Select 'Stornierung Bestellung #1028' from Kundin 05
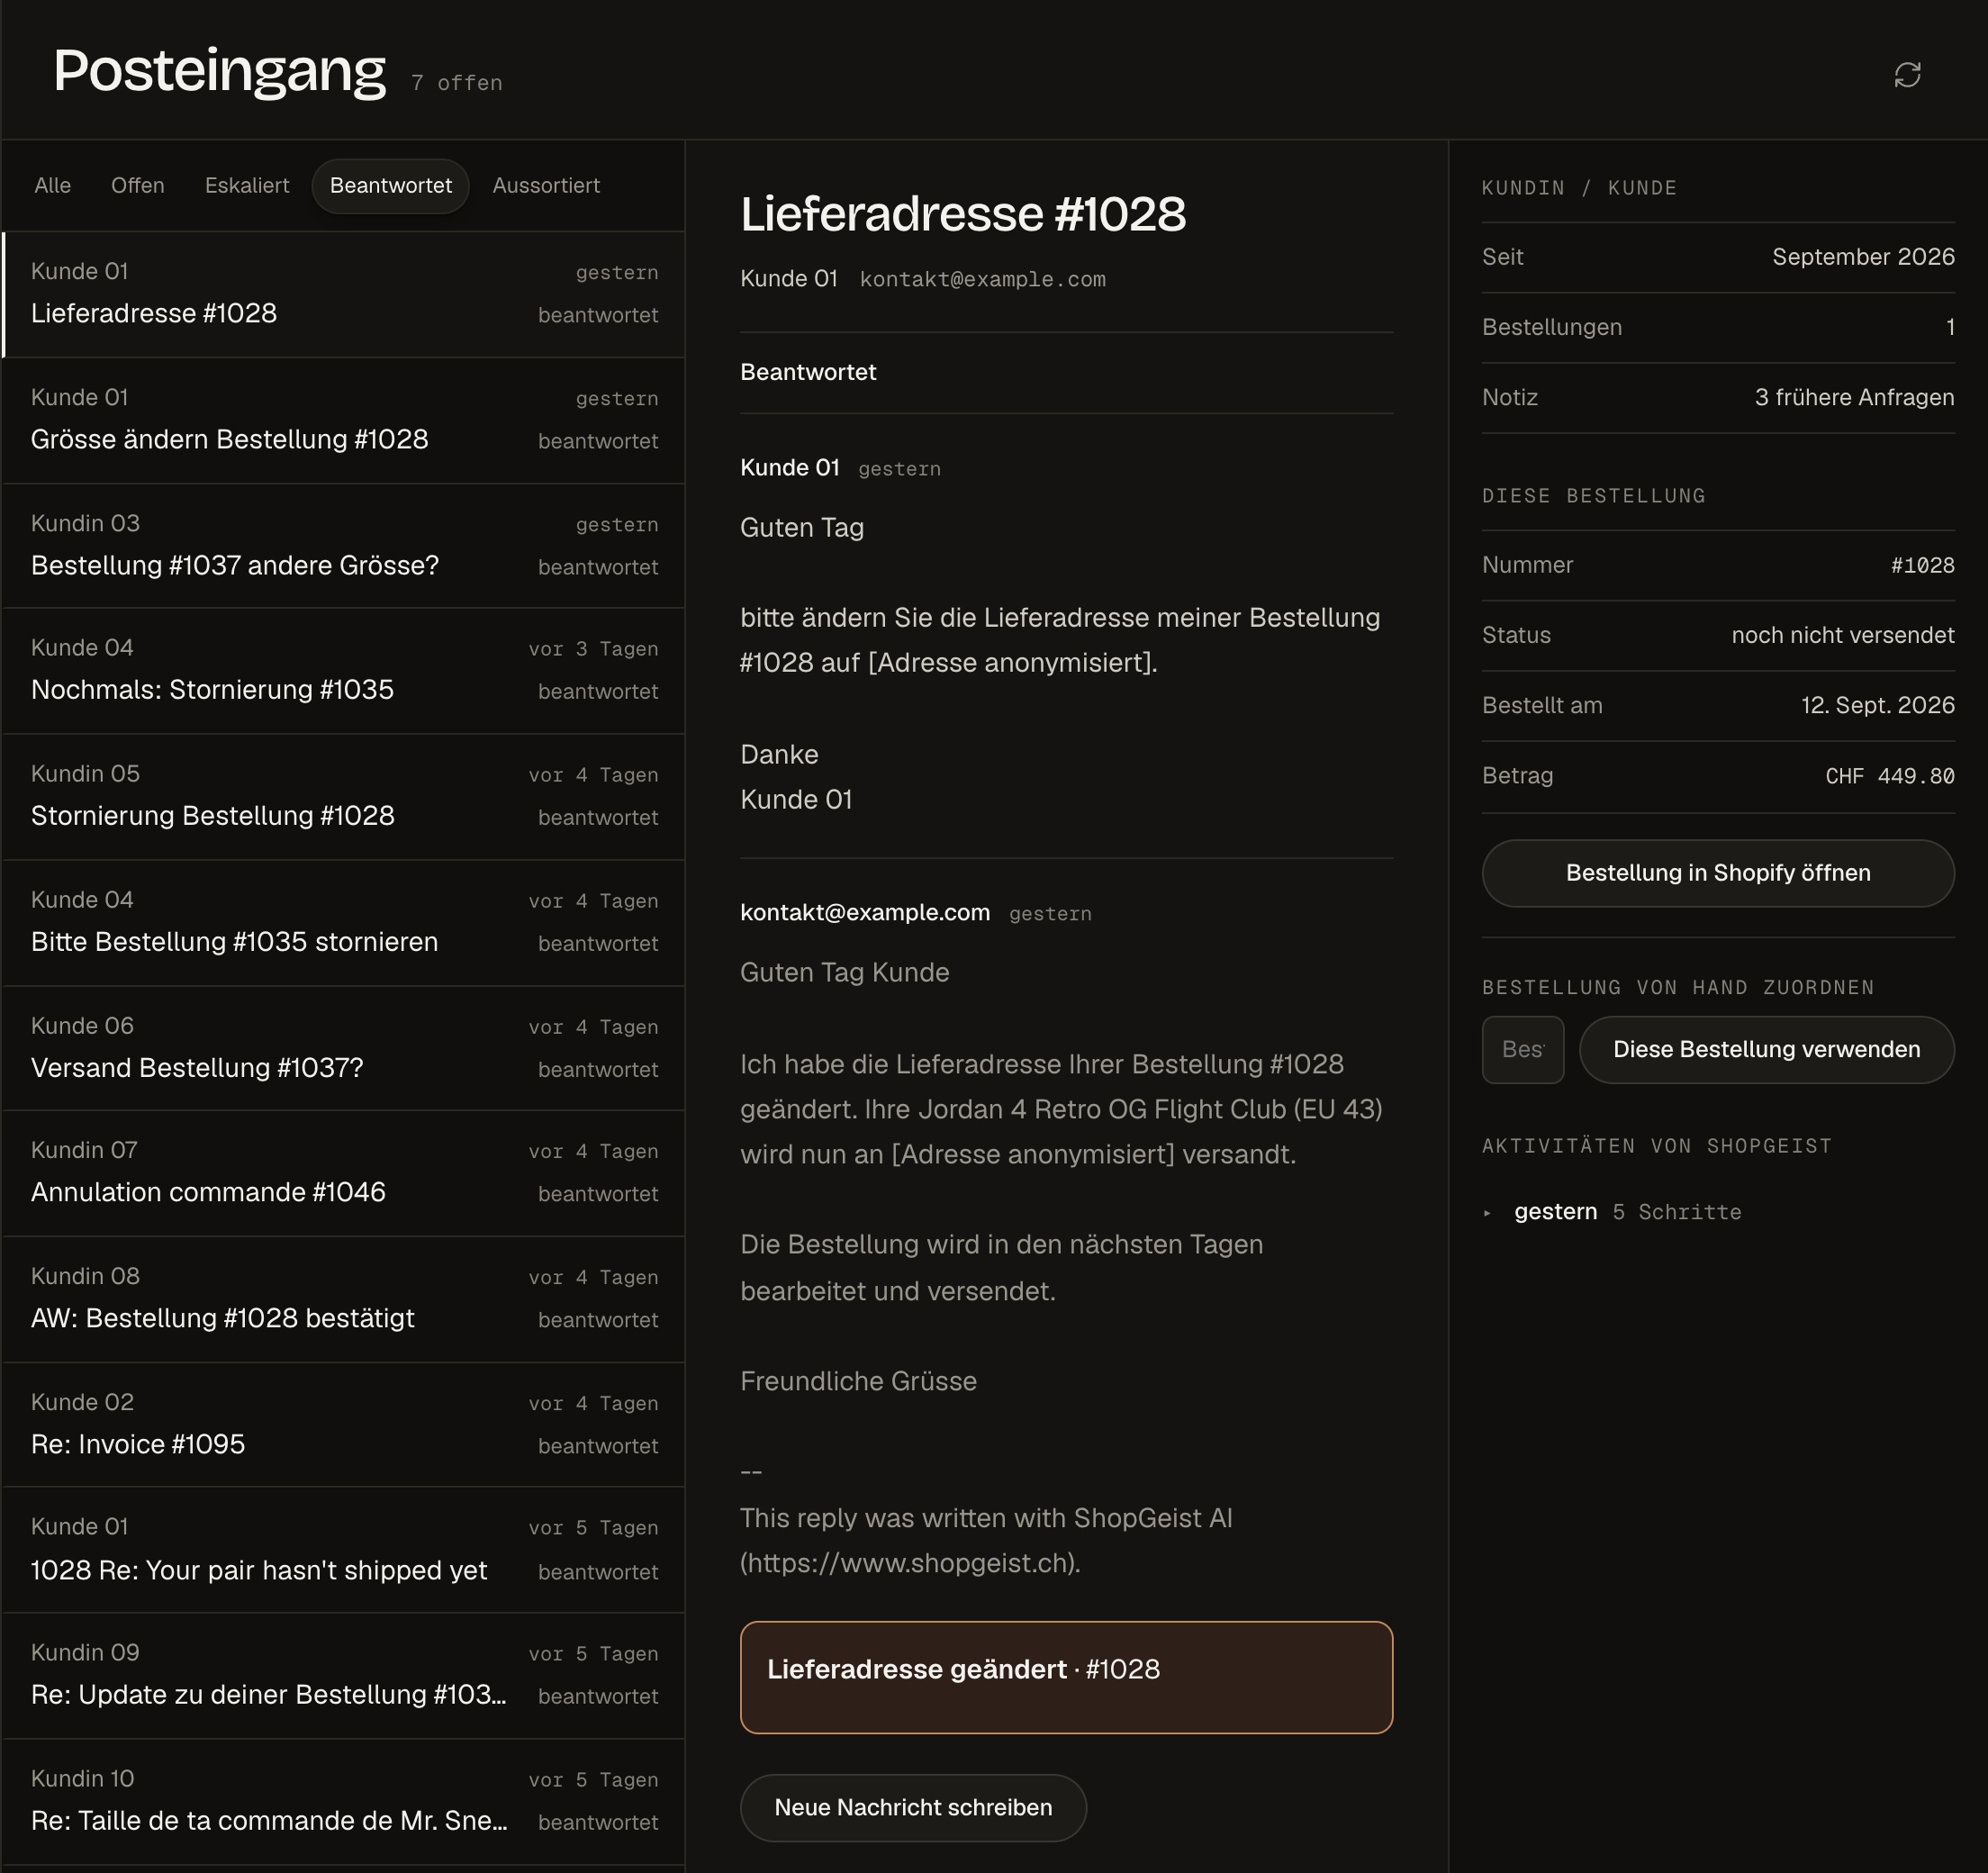The height and width of the screenshot is (1873, 1988). pos(343,797)
